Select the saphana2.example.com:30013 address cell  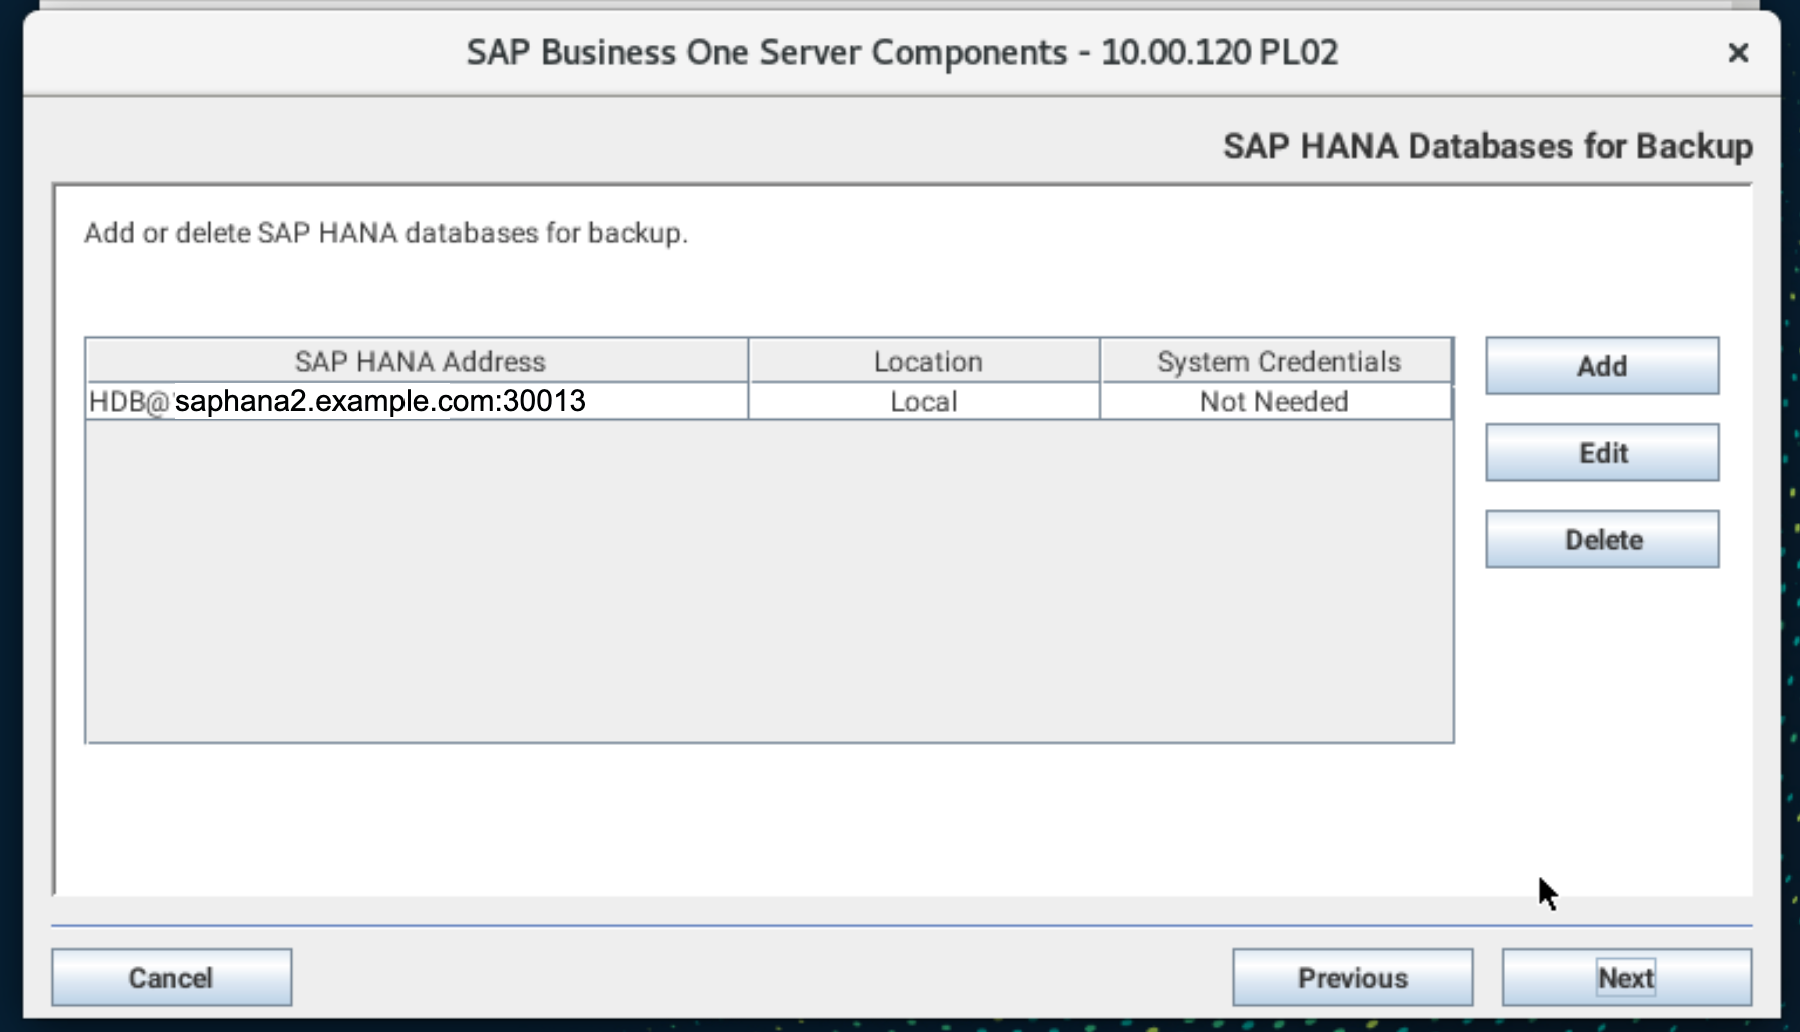click(x=417, y=401)
